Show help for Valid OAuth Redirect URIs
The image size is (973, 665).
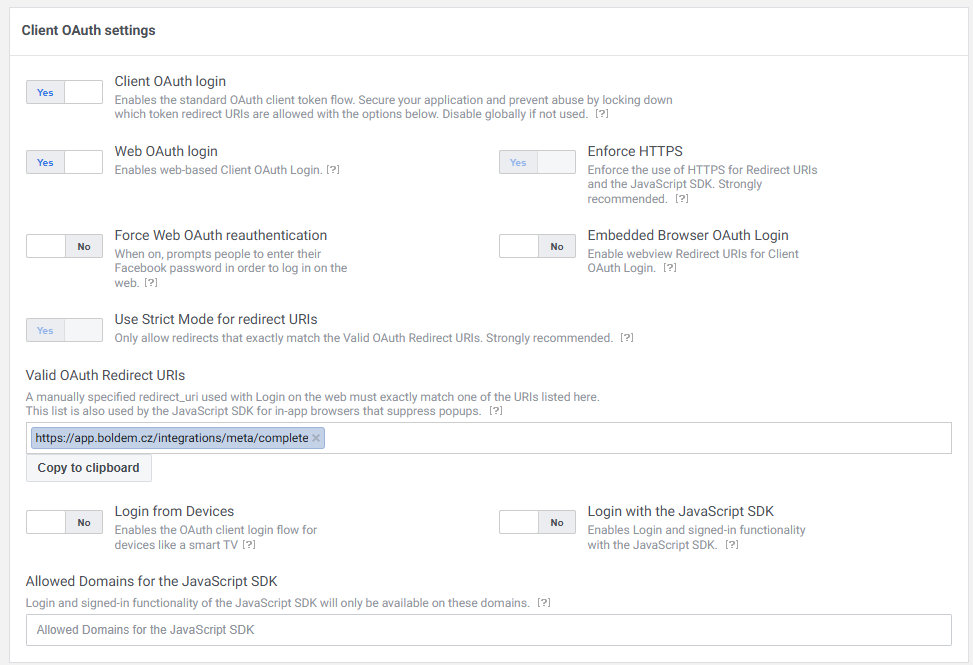point(496,411)
